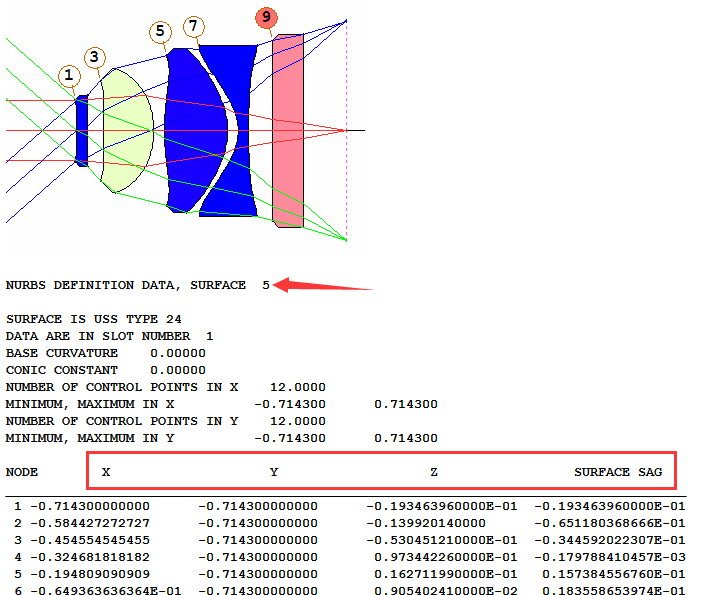The image size is (703, 595).
Task: Click the light green lens element
Action: [128, 131]
